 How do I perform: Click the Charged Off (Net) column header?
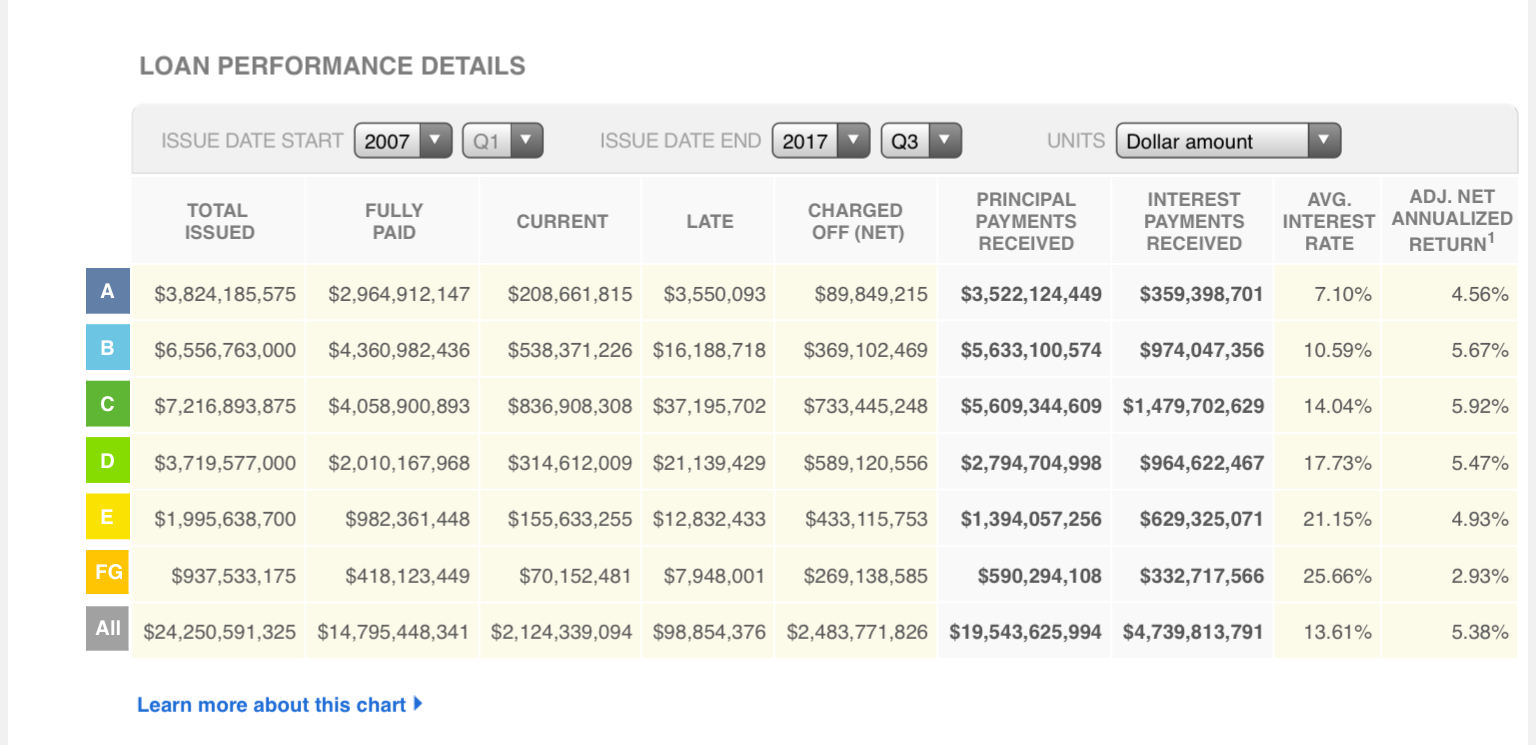pos(855,221)
